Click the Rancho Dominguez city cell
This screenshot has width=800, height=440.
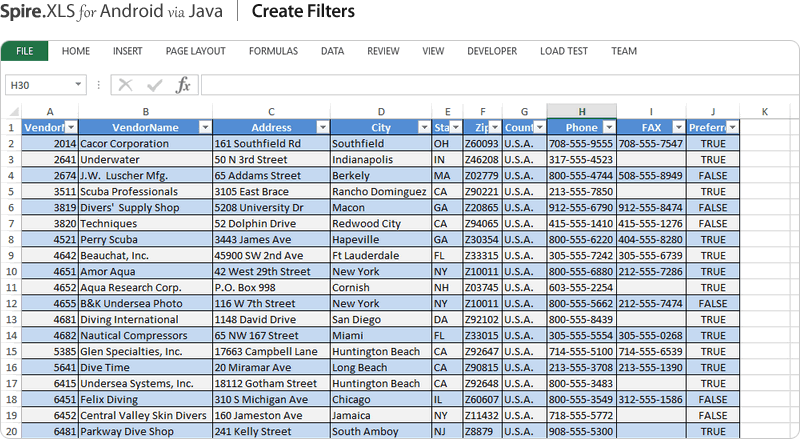pos(380,192)
